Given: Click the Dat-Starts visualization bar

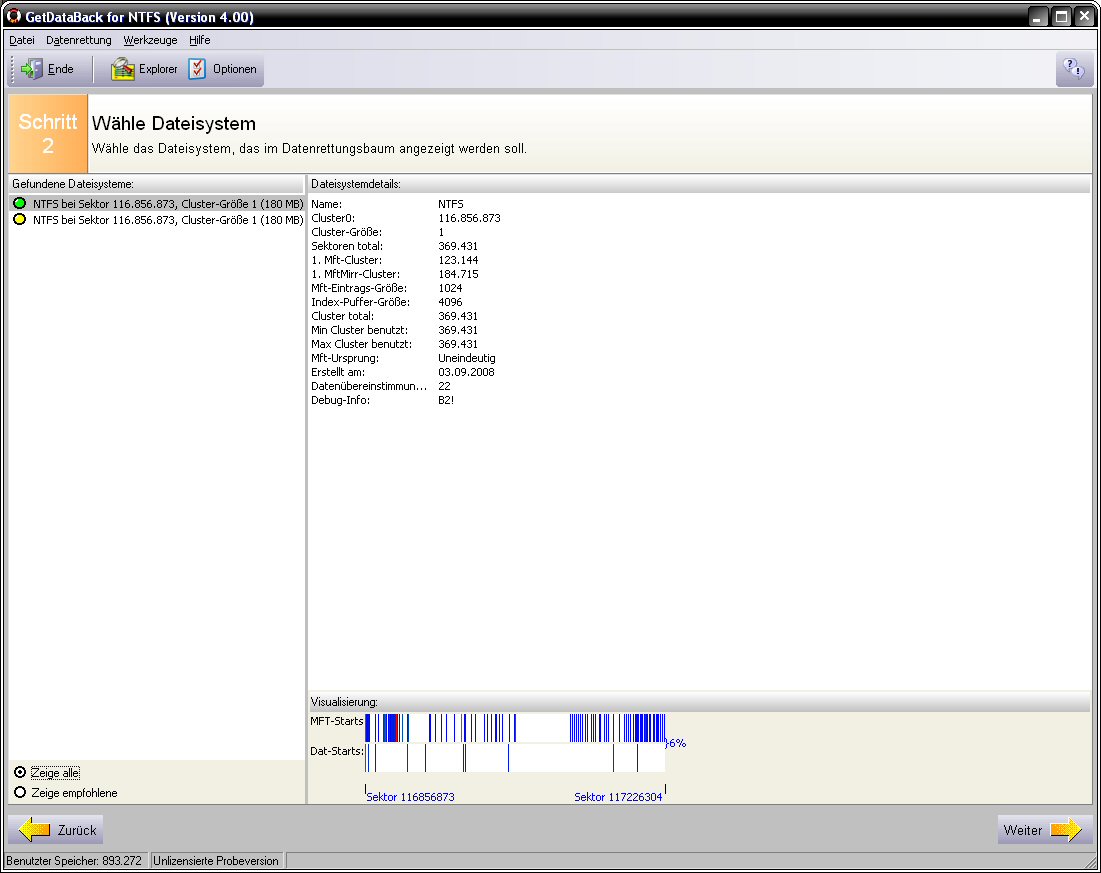Looking at the screenshot, I should coord(515,758).
